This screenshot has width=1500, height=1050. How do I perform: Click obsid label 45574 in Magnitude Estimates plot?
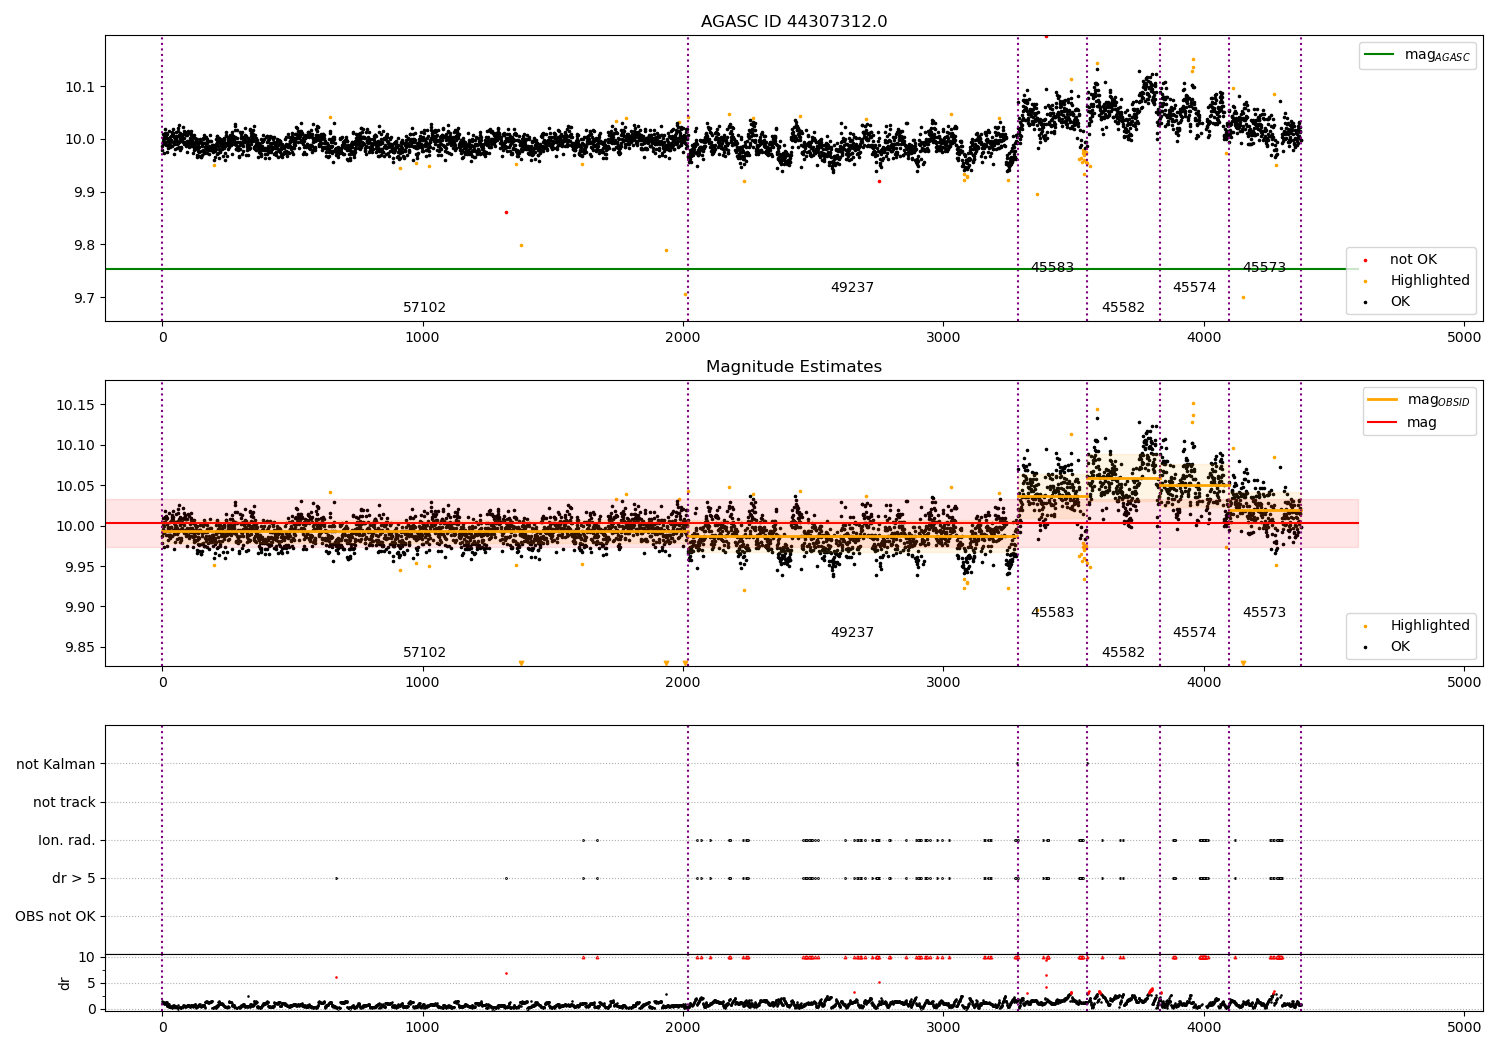tap(1194, 633)
